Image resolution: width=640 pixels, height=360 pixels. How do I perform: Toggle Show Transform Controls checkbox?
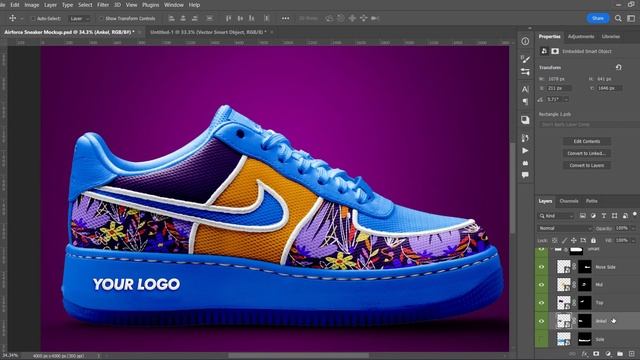tap(101, 18)
